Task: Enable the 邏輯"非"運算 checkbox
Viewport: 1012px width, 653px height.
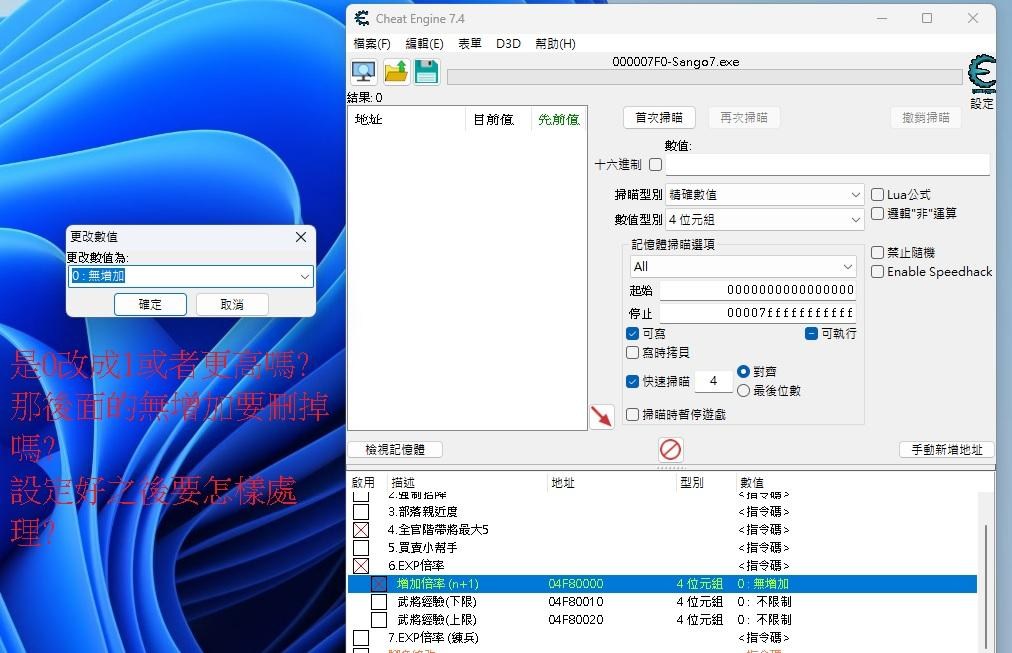Action: pyautogui.click(x=877, y=213)
